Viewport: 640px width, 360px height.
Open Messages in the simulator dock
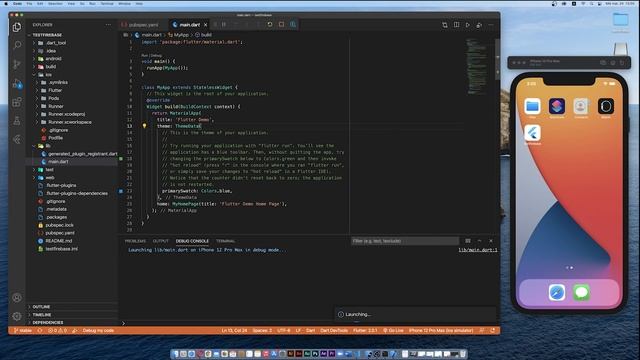[x=581, y=292]
